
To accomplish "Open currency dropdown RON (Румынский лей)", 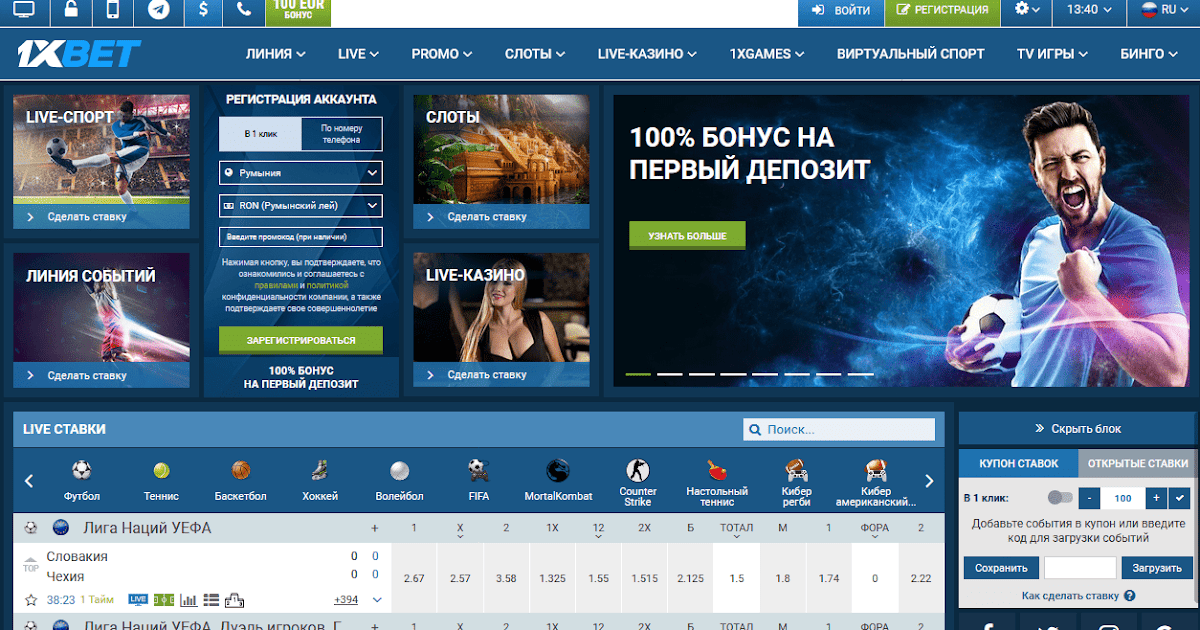I will [x=301, y=205].
